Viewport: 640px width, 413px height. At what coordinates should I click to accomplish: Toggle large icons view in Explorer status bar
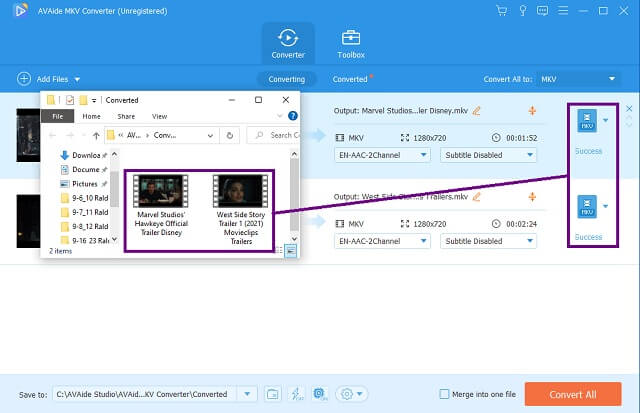pos(290,251)
